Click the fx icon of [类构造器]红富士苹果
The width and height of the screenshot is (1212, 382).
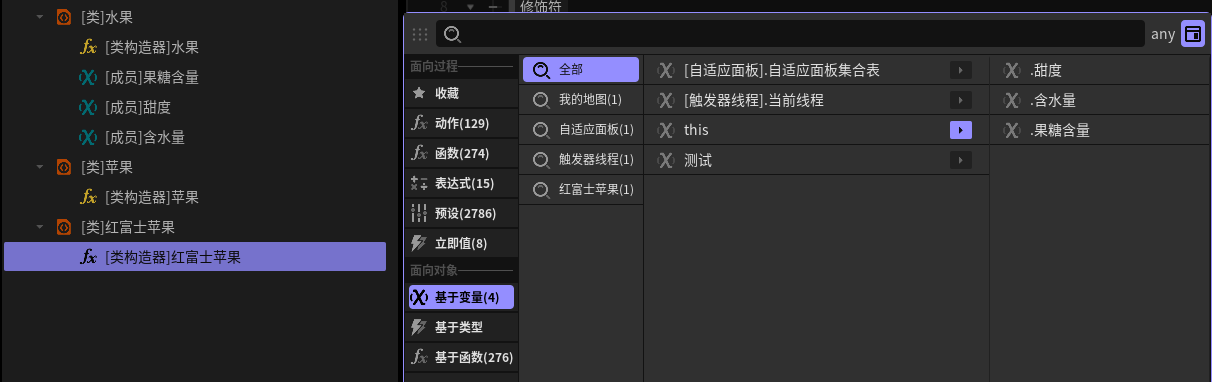click(88, 257)
